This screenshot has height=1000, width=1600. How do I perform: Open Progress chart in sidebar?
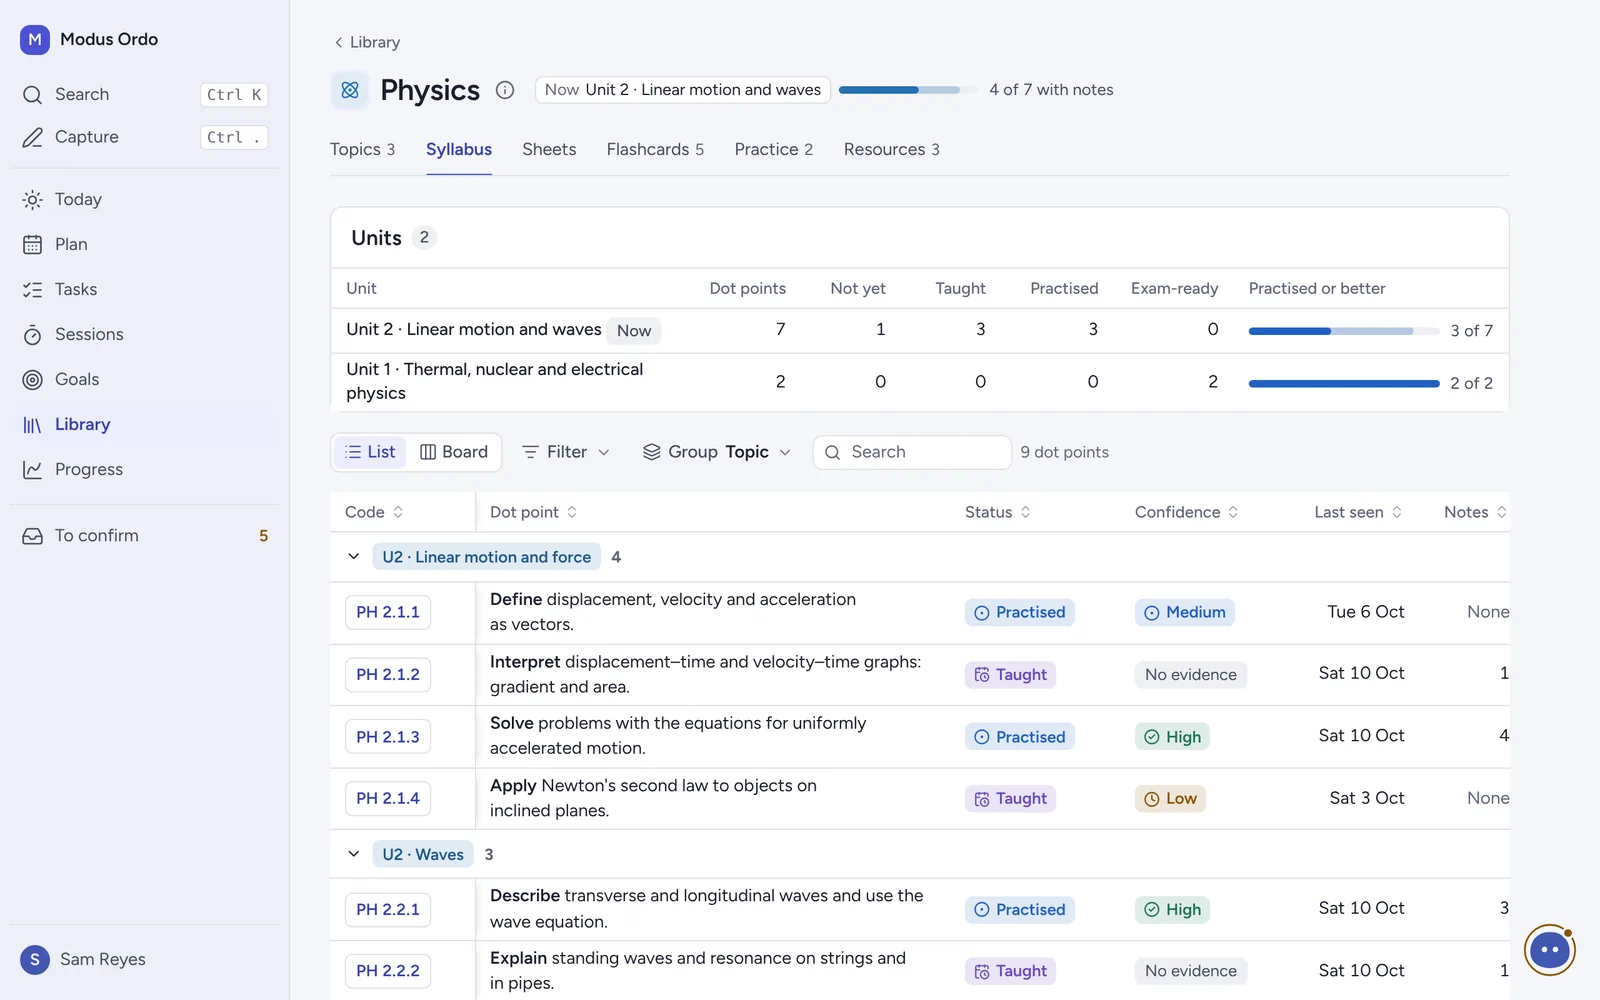point(144,469)
